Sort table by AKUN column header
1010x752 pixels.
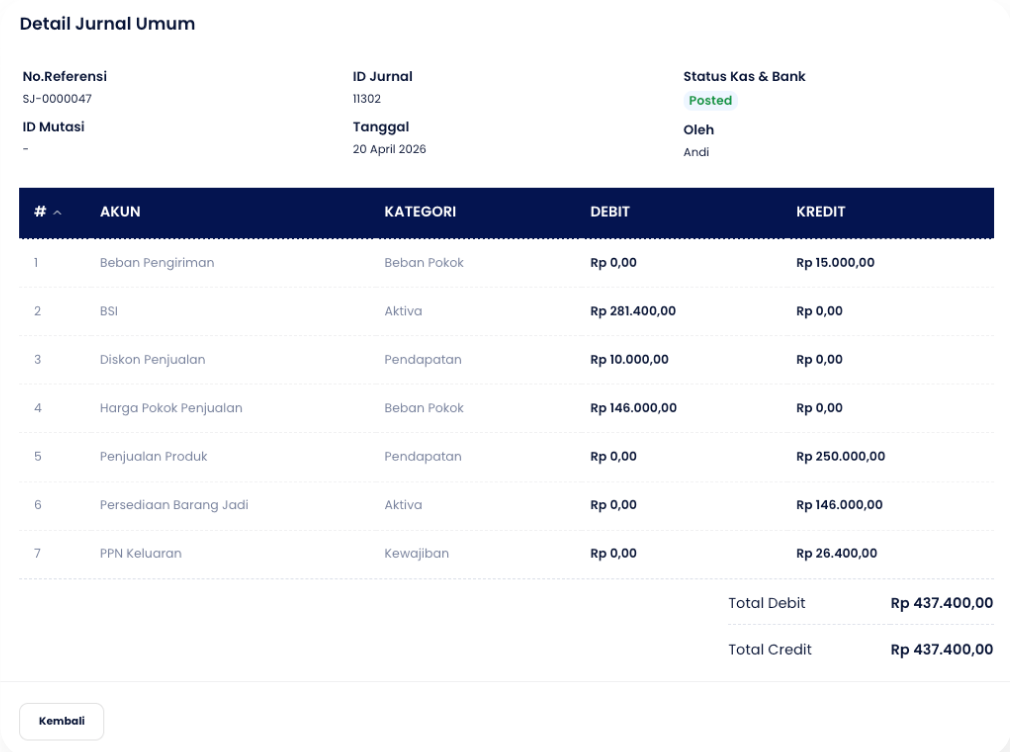click(120, 212)
